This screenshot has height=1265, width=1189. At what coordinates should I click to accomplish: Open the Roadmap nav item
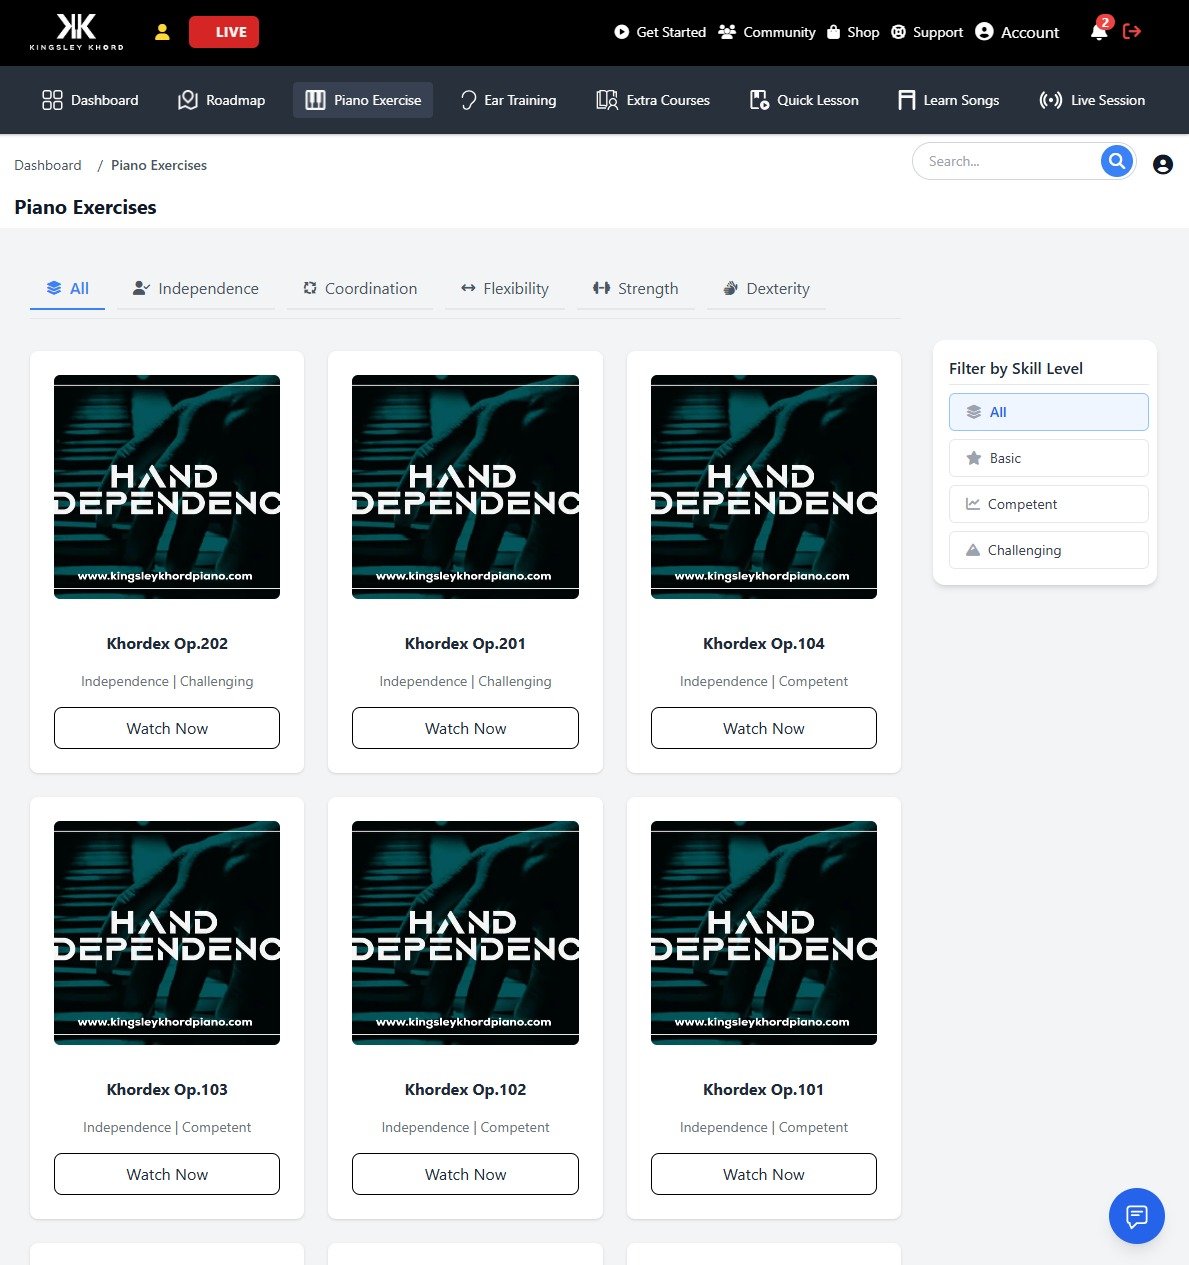coord(221,100)
